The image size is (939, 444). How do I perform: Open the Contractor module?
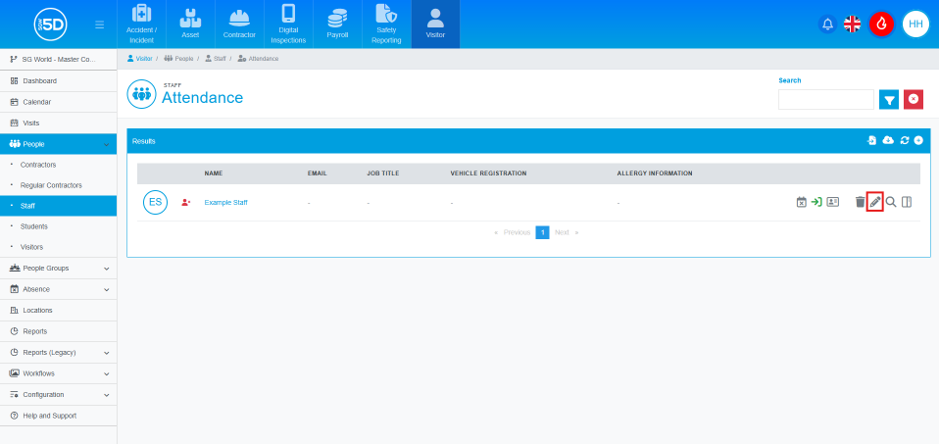click(239, 24)
